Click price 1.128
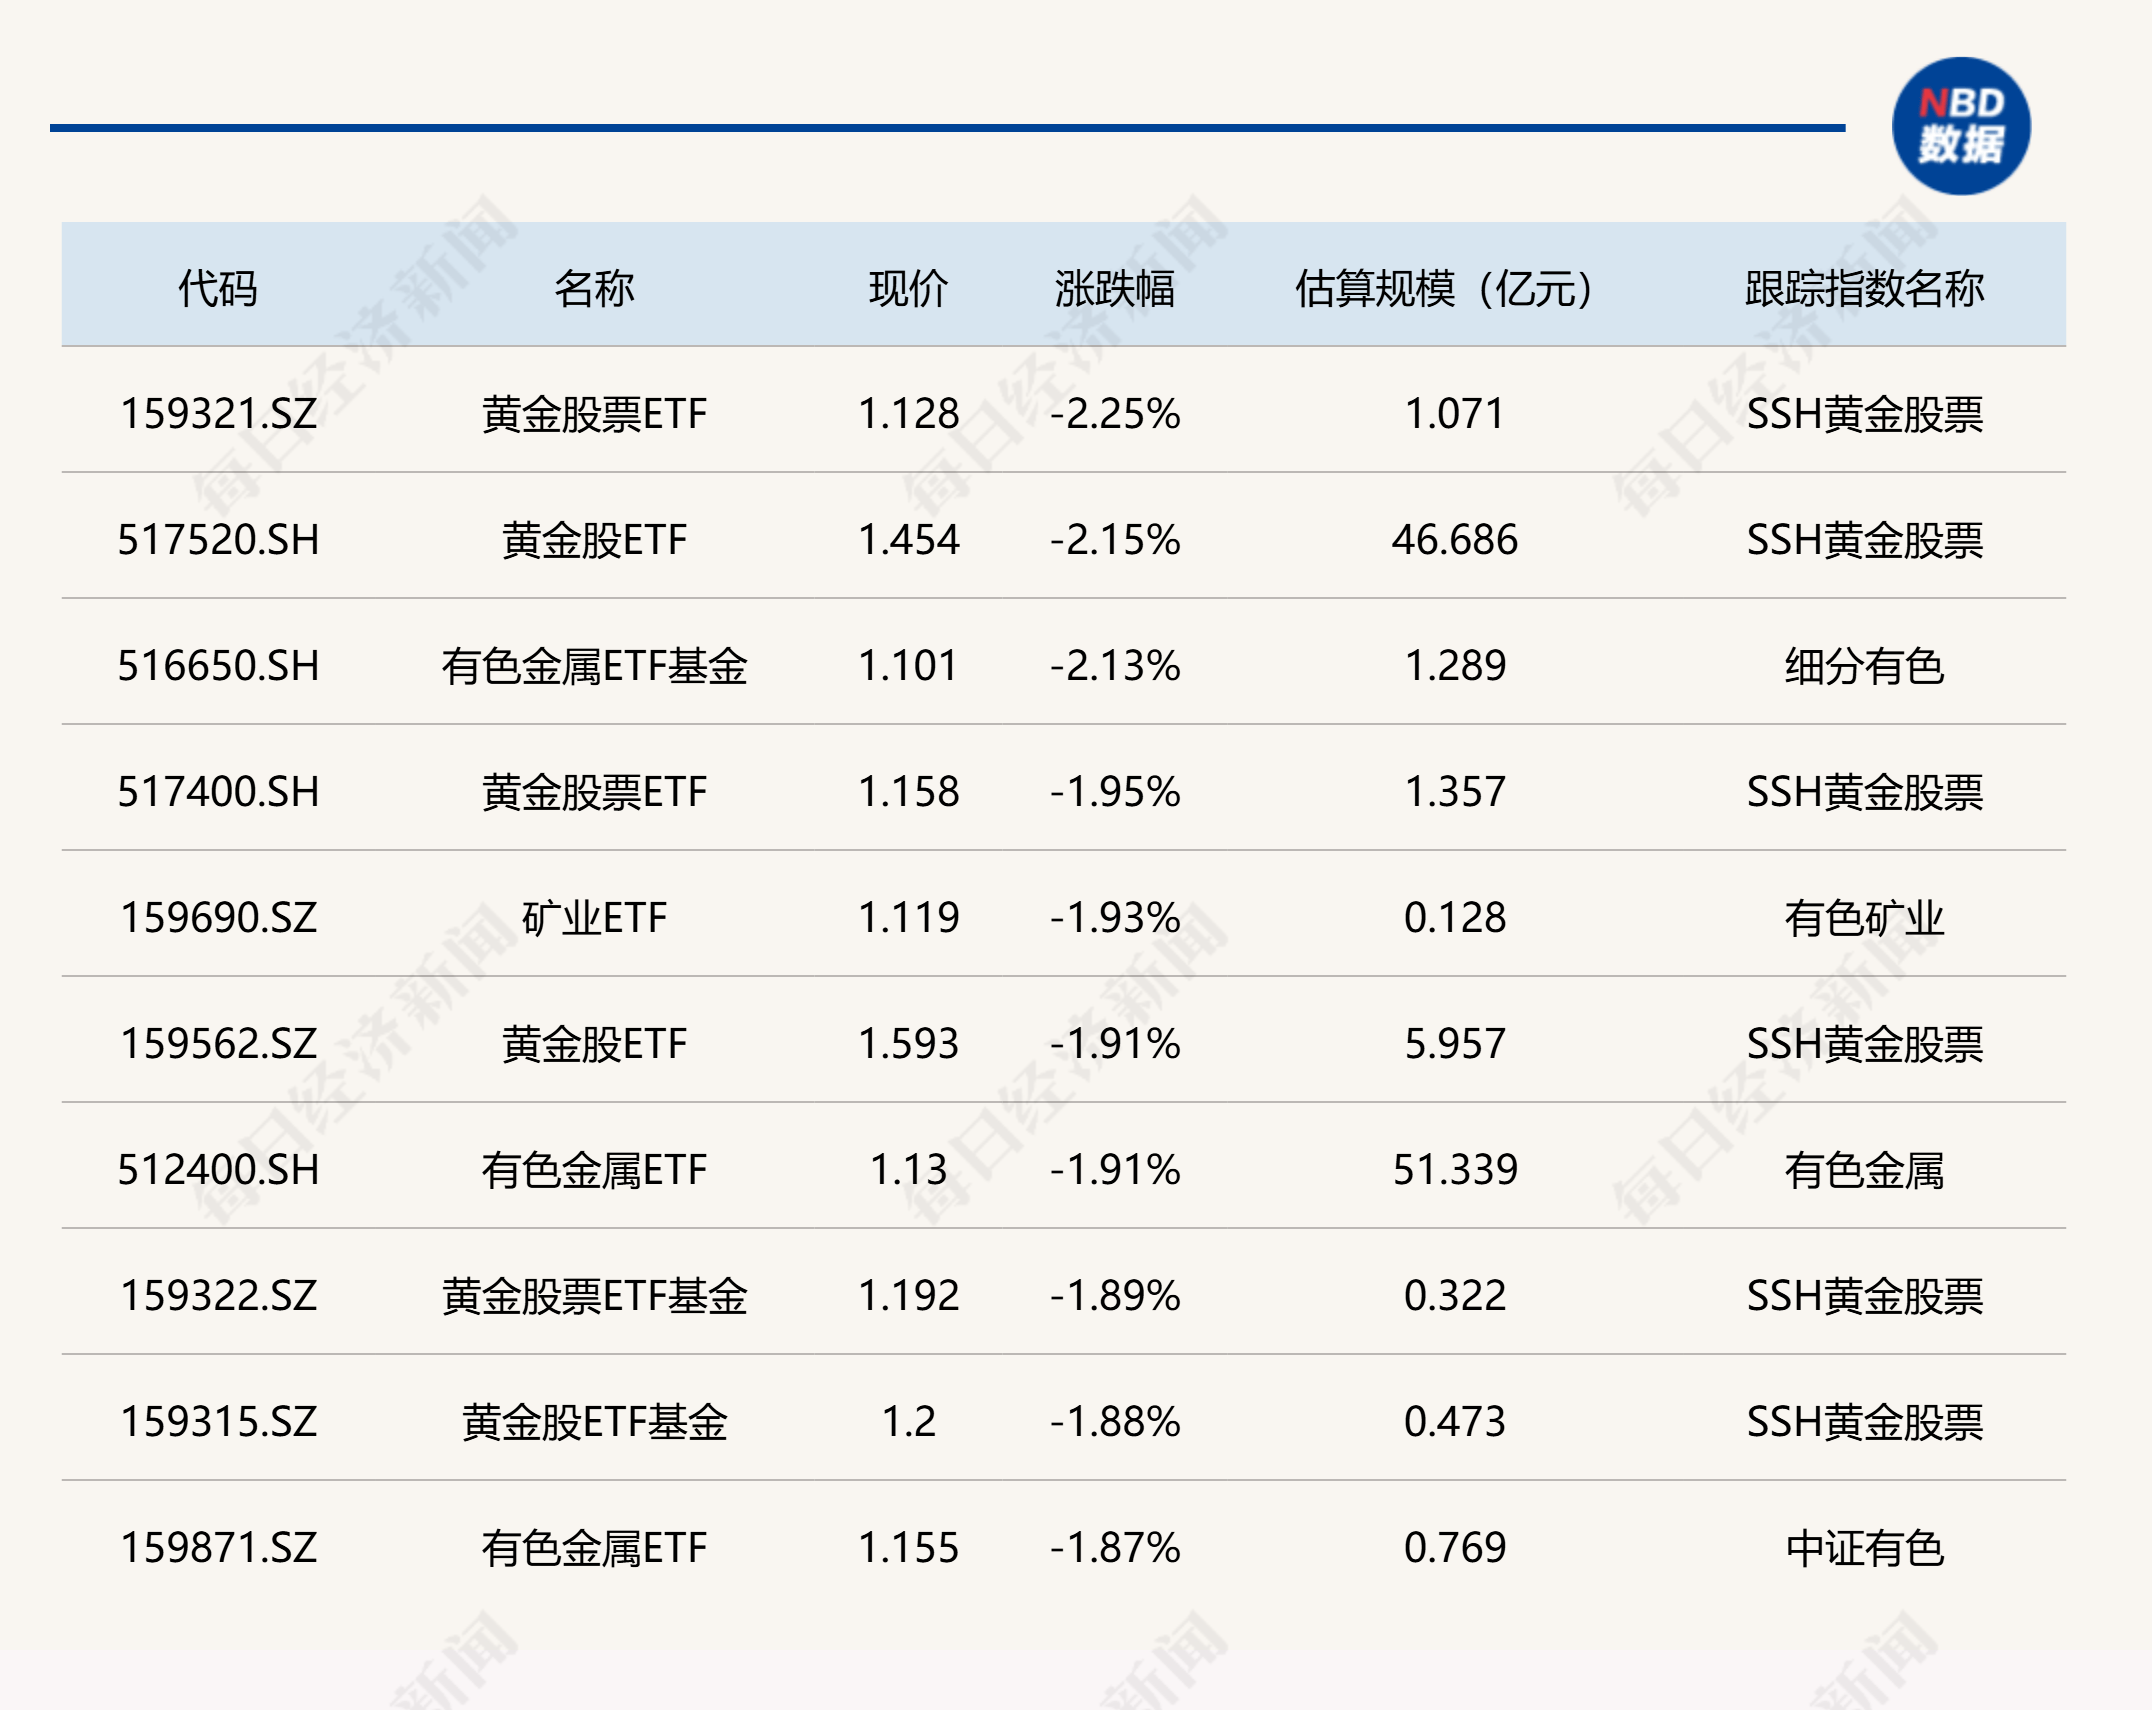2152x1710 pixels. pyautogui.click(x=908, y=414)
